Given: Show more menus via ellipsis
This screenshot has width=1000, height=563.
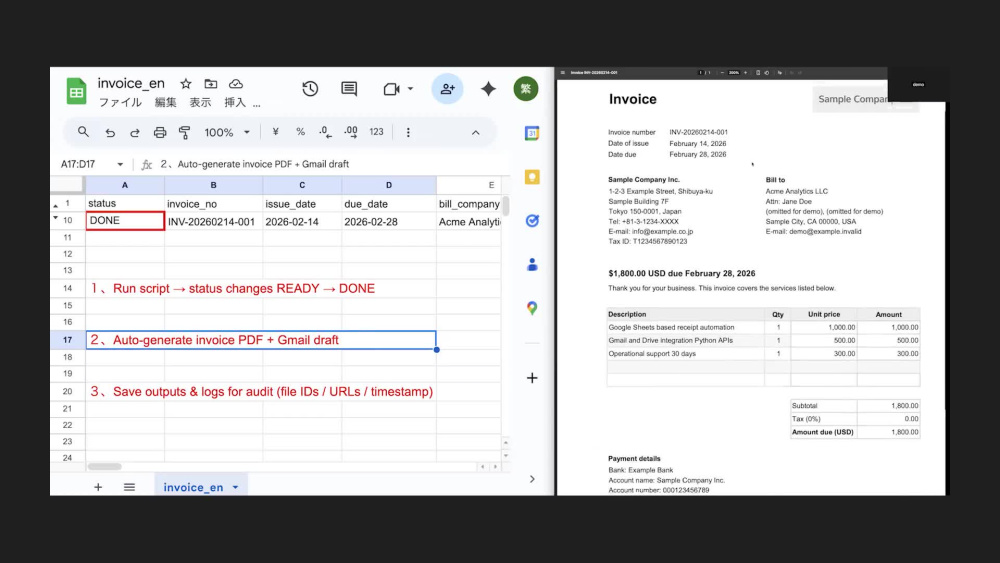Looking at the screenshot, I should coord(256,104).
